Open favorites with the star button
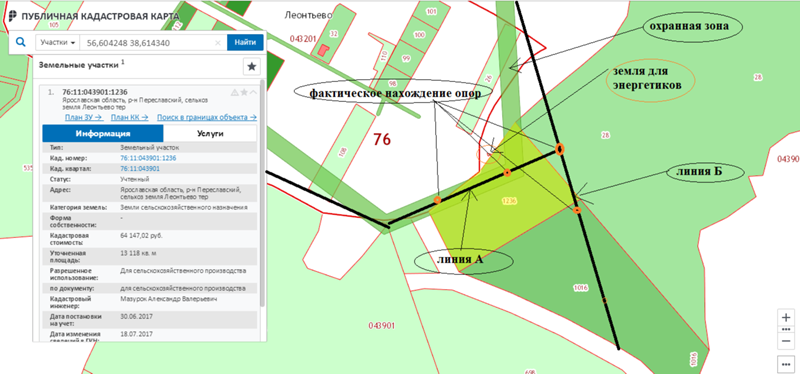Viewport: 800px width, 374px height. [x=252, y=66]
